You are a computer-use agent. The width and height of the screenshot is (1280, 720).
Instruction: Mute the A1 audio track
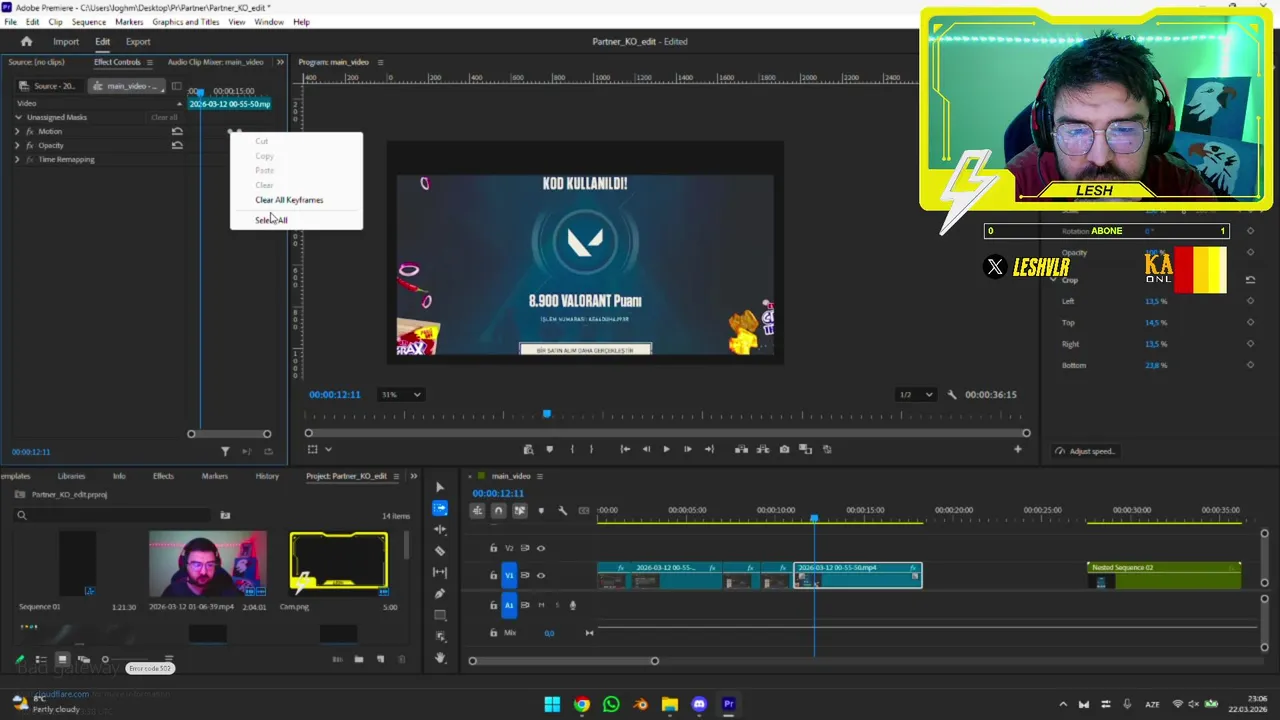[541, 604]
